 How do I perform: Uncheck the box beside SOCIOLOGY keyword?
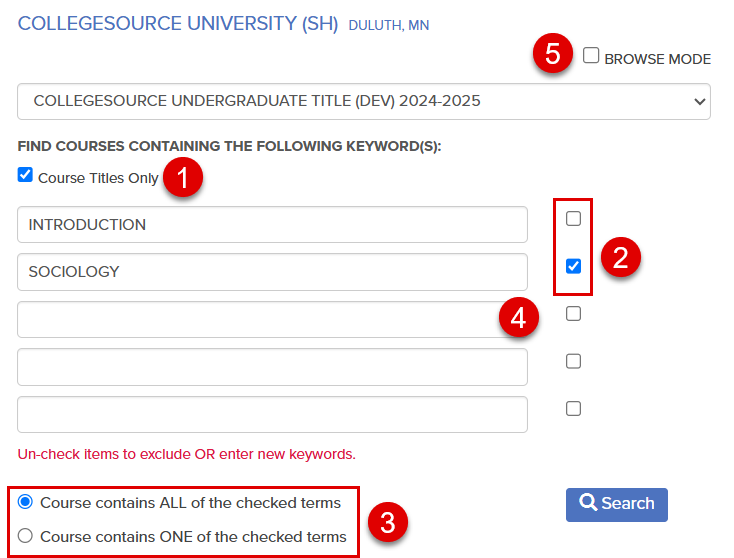573,266
